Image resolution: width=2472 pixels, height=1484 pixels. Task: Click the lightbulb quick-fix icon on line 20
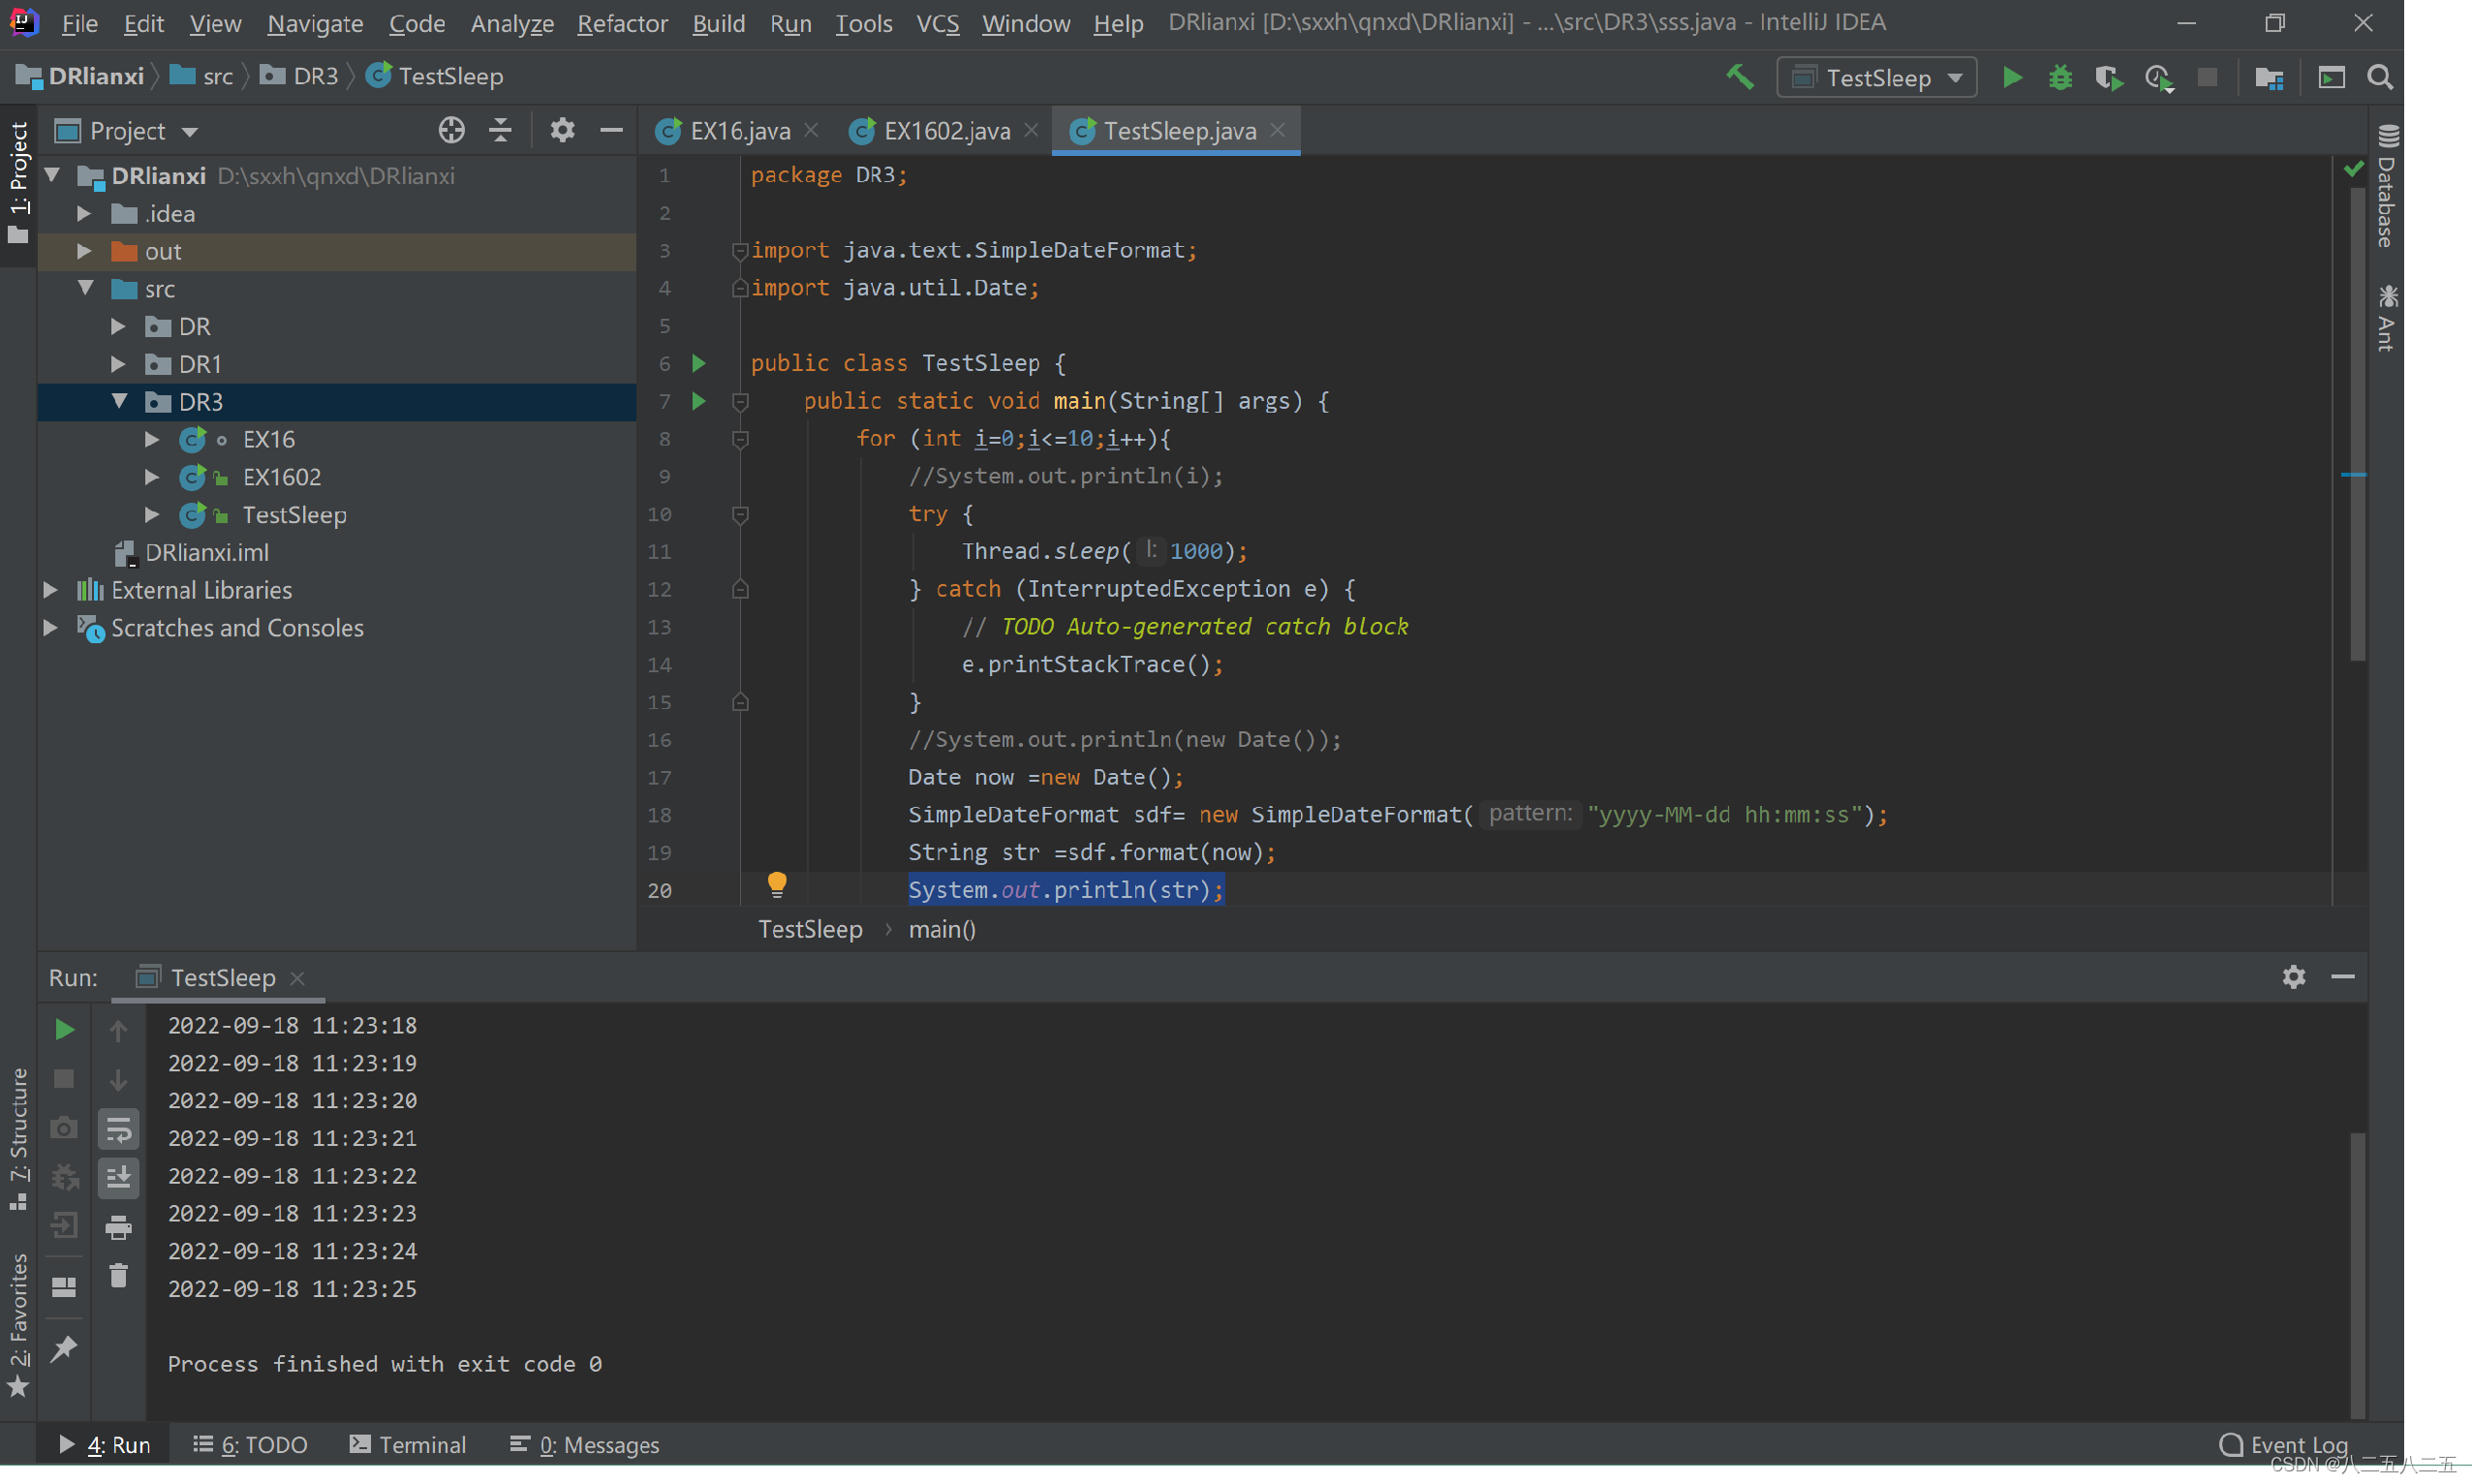point(777,883)
